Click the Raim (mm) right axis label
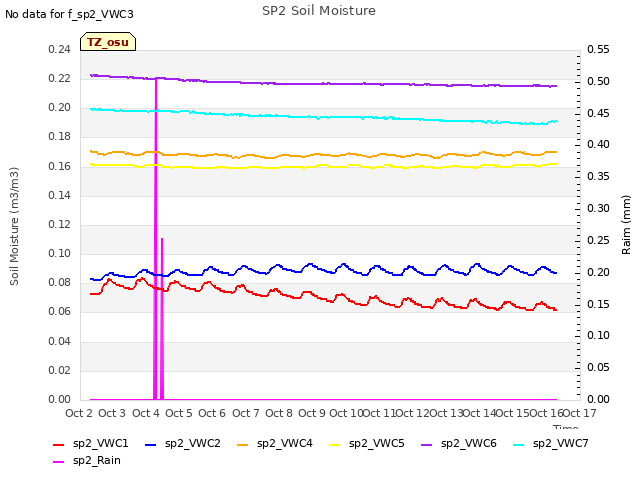The width and height of the screenshot is (640, 480). point(626,225)
